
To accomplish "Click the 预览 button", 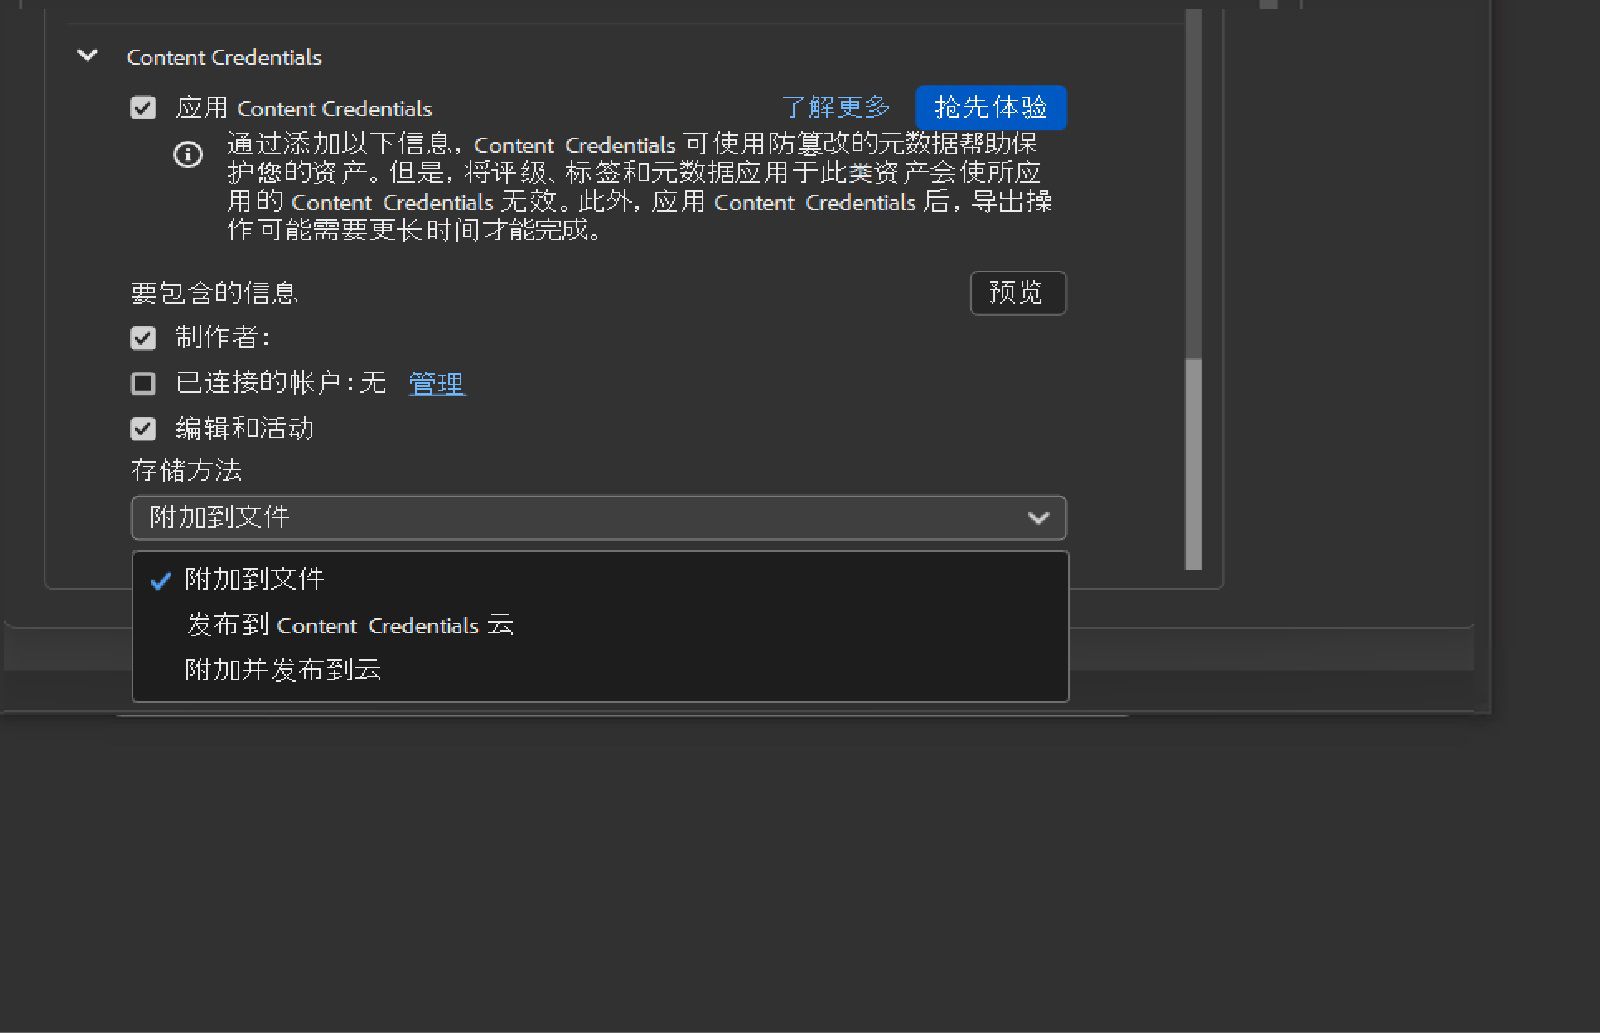I will coord(1018,293).
